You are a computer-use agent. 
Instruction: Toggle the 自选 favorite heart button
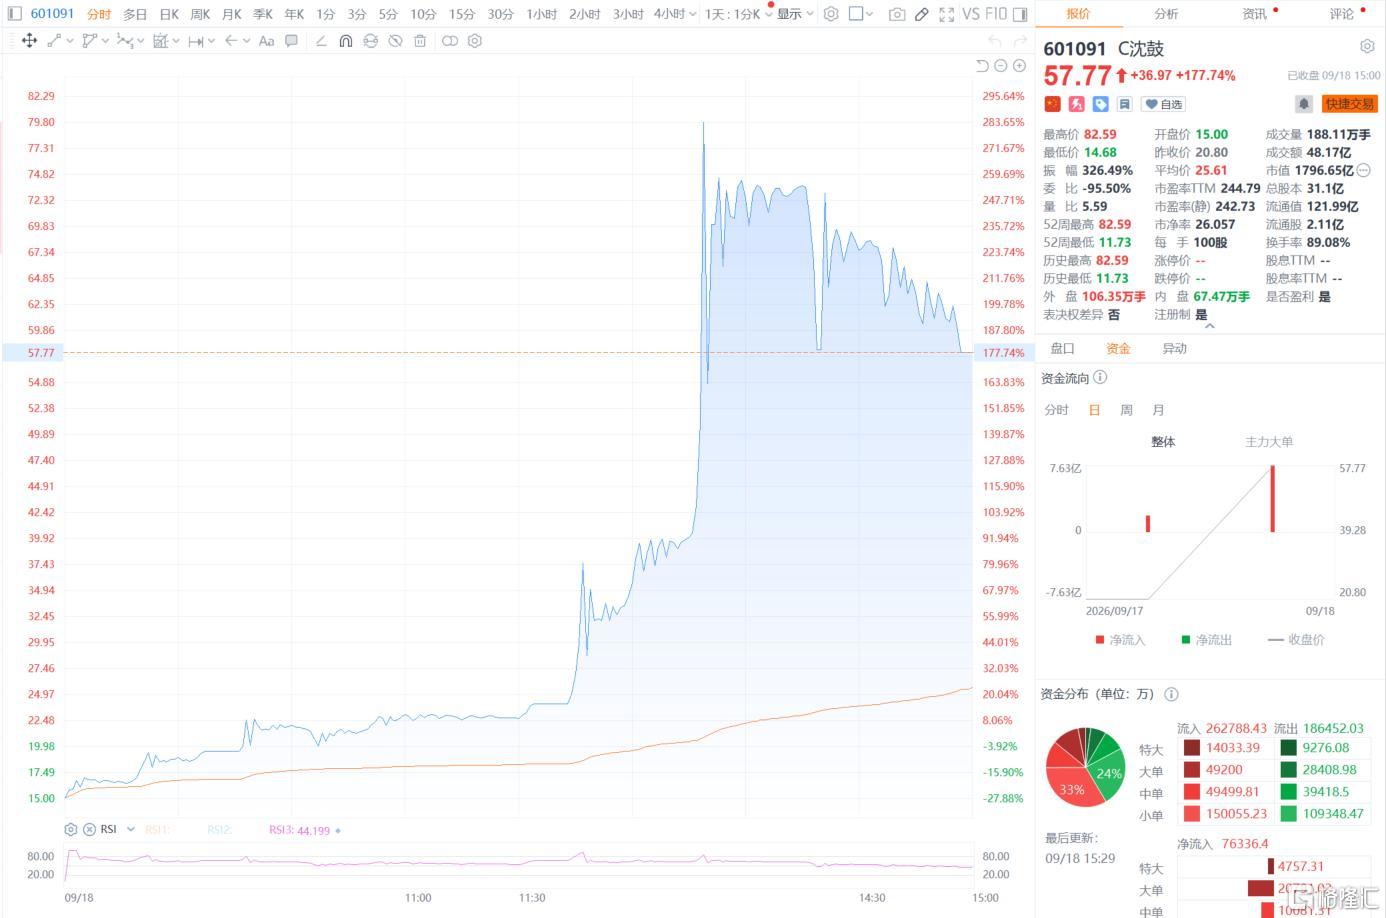1163,104
